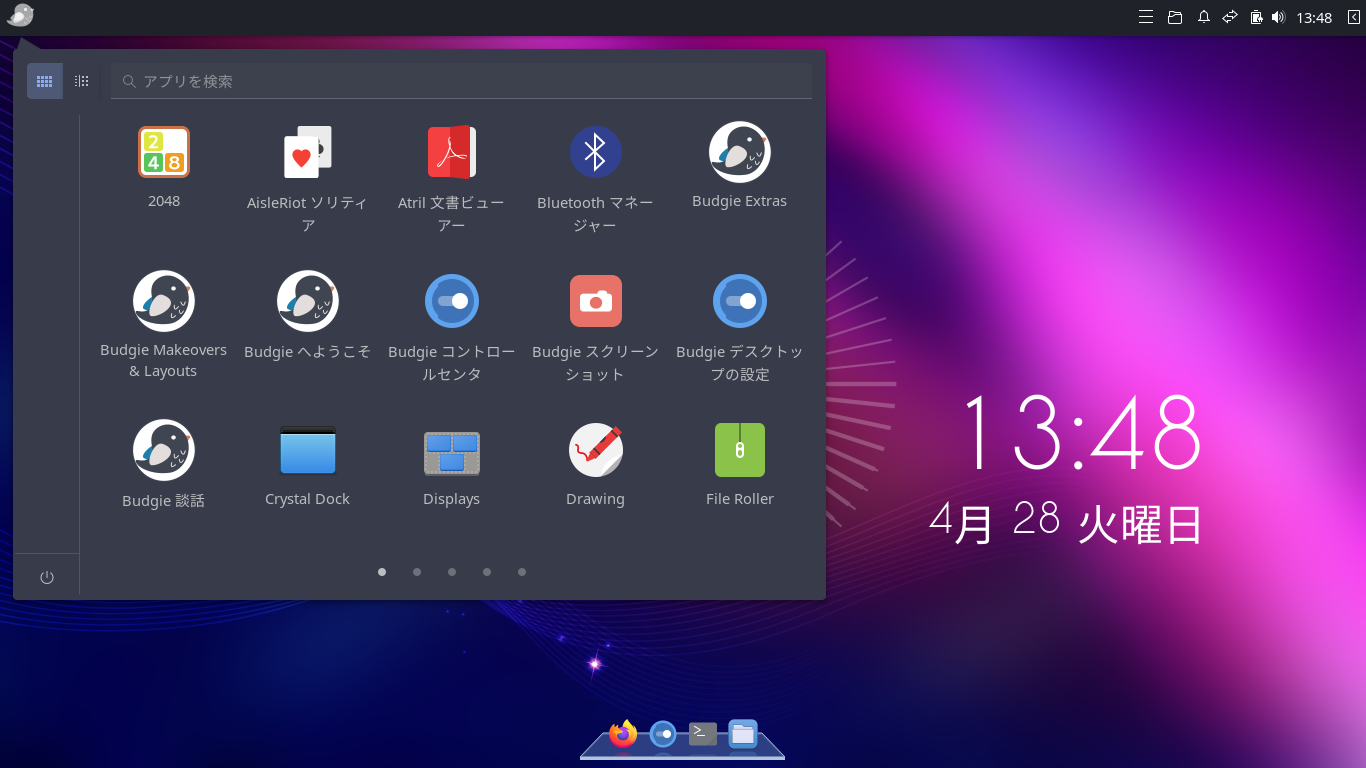Toggle the grid view layout
Image resolution: width=1366 pixels, height=768 pixels.
[x=44, y=81]
